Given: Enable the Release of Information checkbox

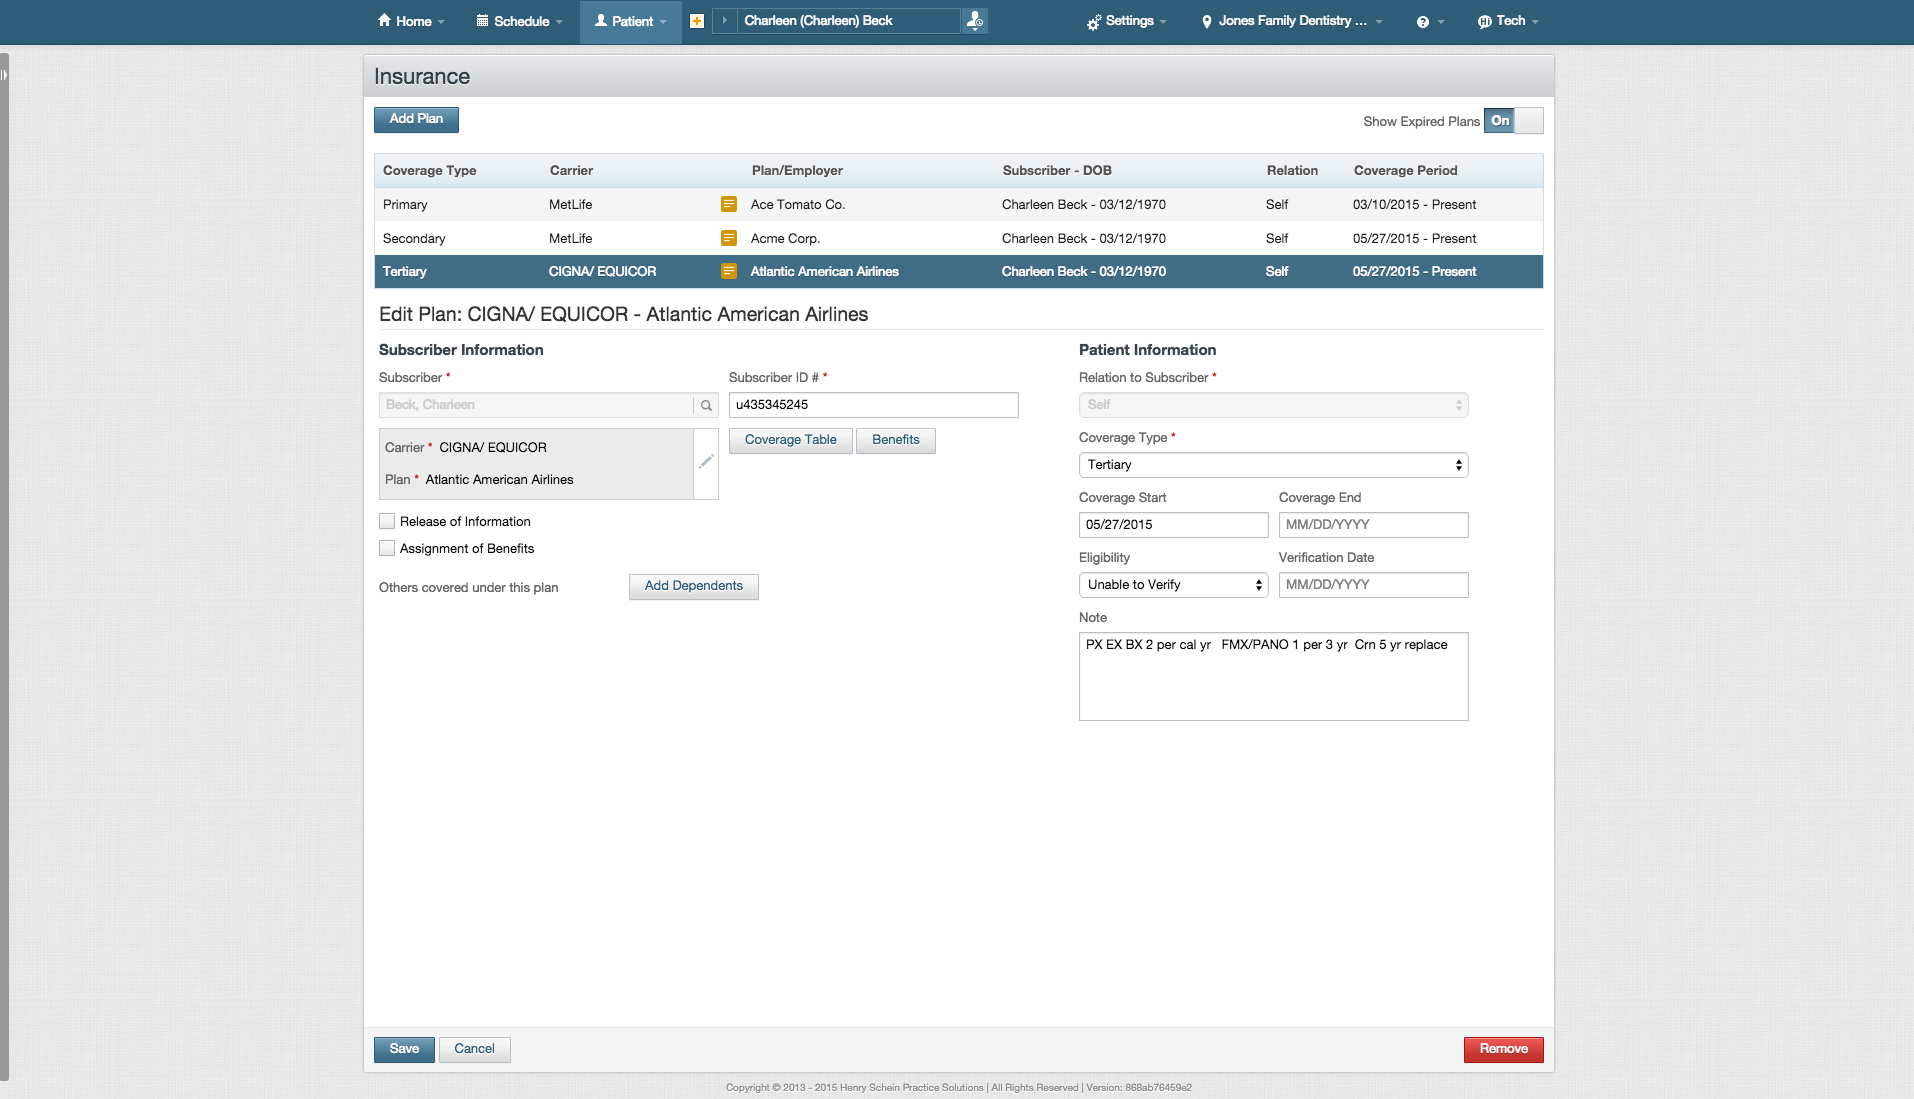Looking at the screenshot, I should point(387,521).
